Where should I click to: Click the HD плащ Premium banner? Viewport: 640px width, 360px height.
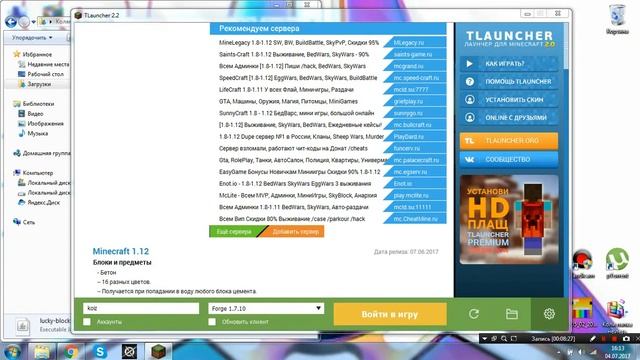coord(509,220)
